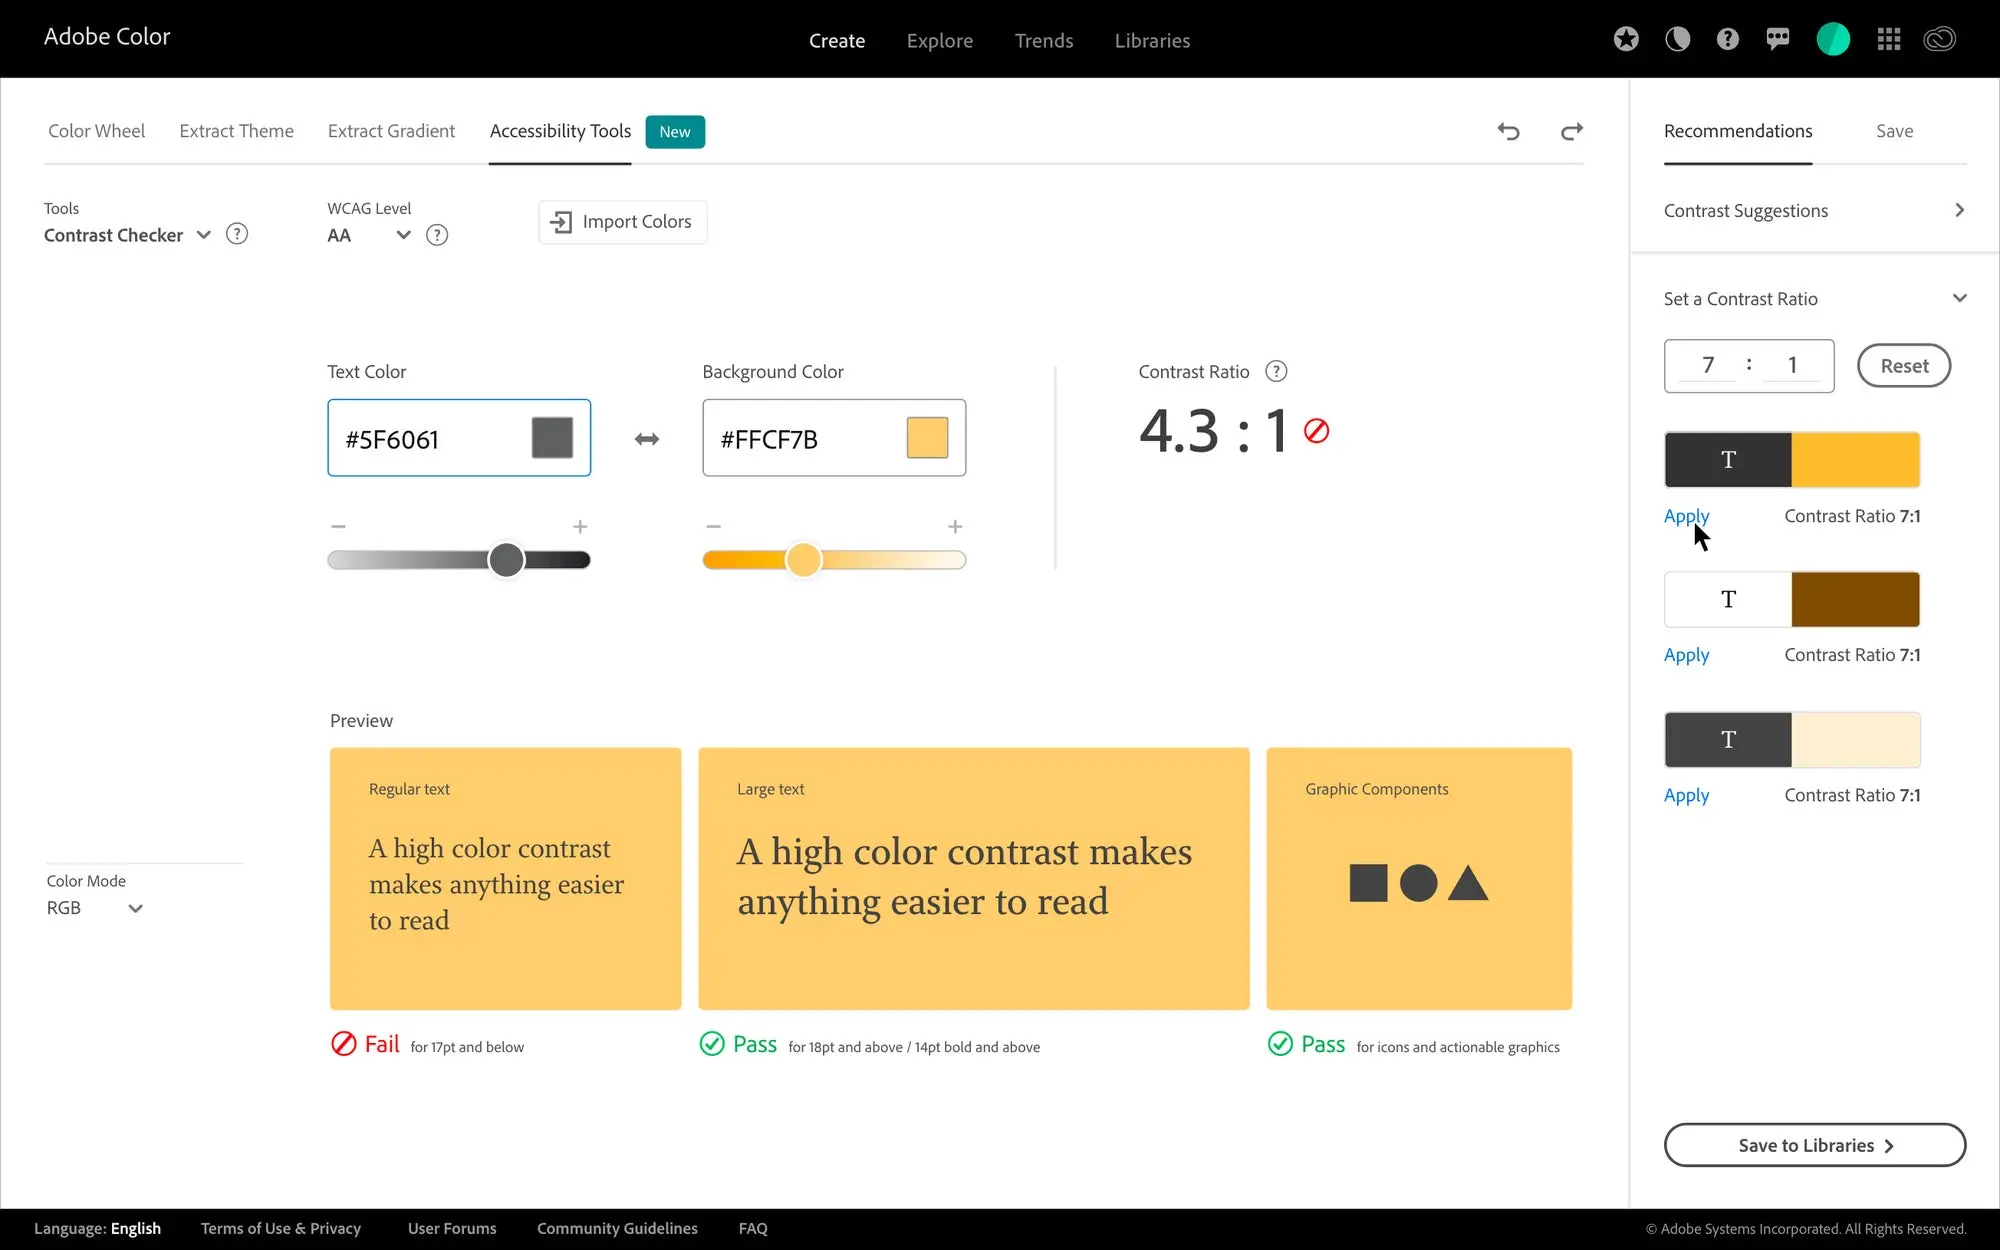This screenshot has height=1250, width=2000.
Task: Expand the Color Mode RGB dropdown
Action: [135, 908]
